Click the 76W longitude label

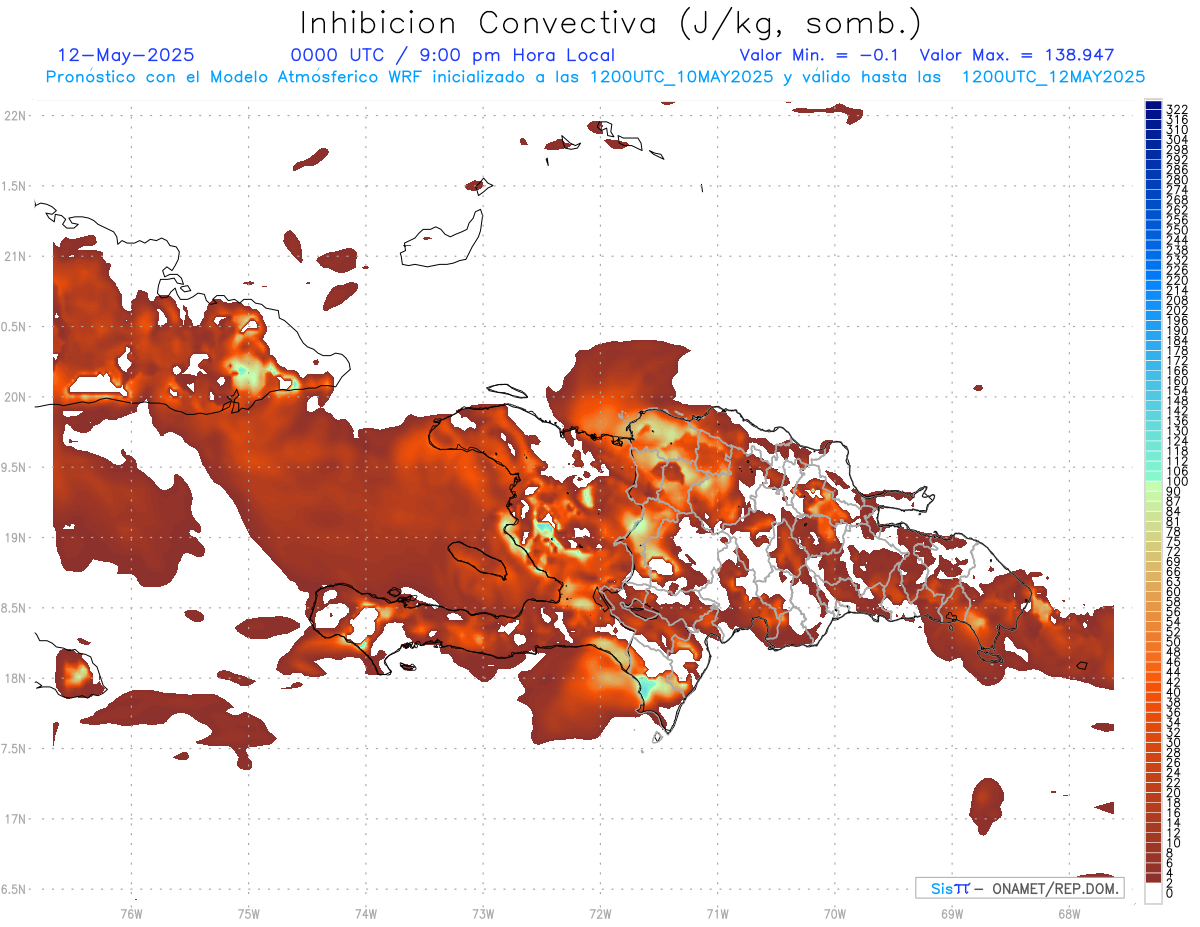[131, 913]
